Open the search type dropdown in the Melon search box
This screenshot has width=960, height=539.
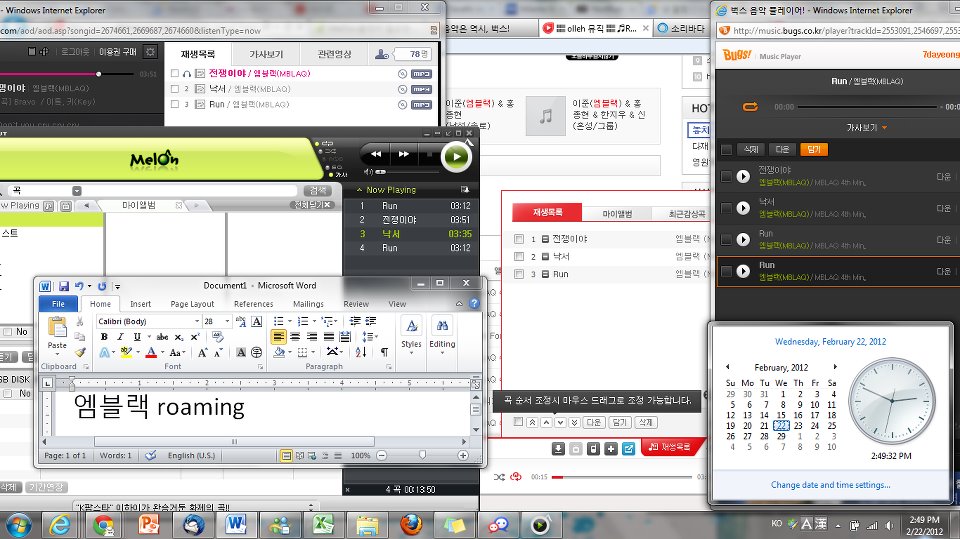tap(77, 191)
